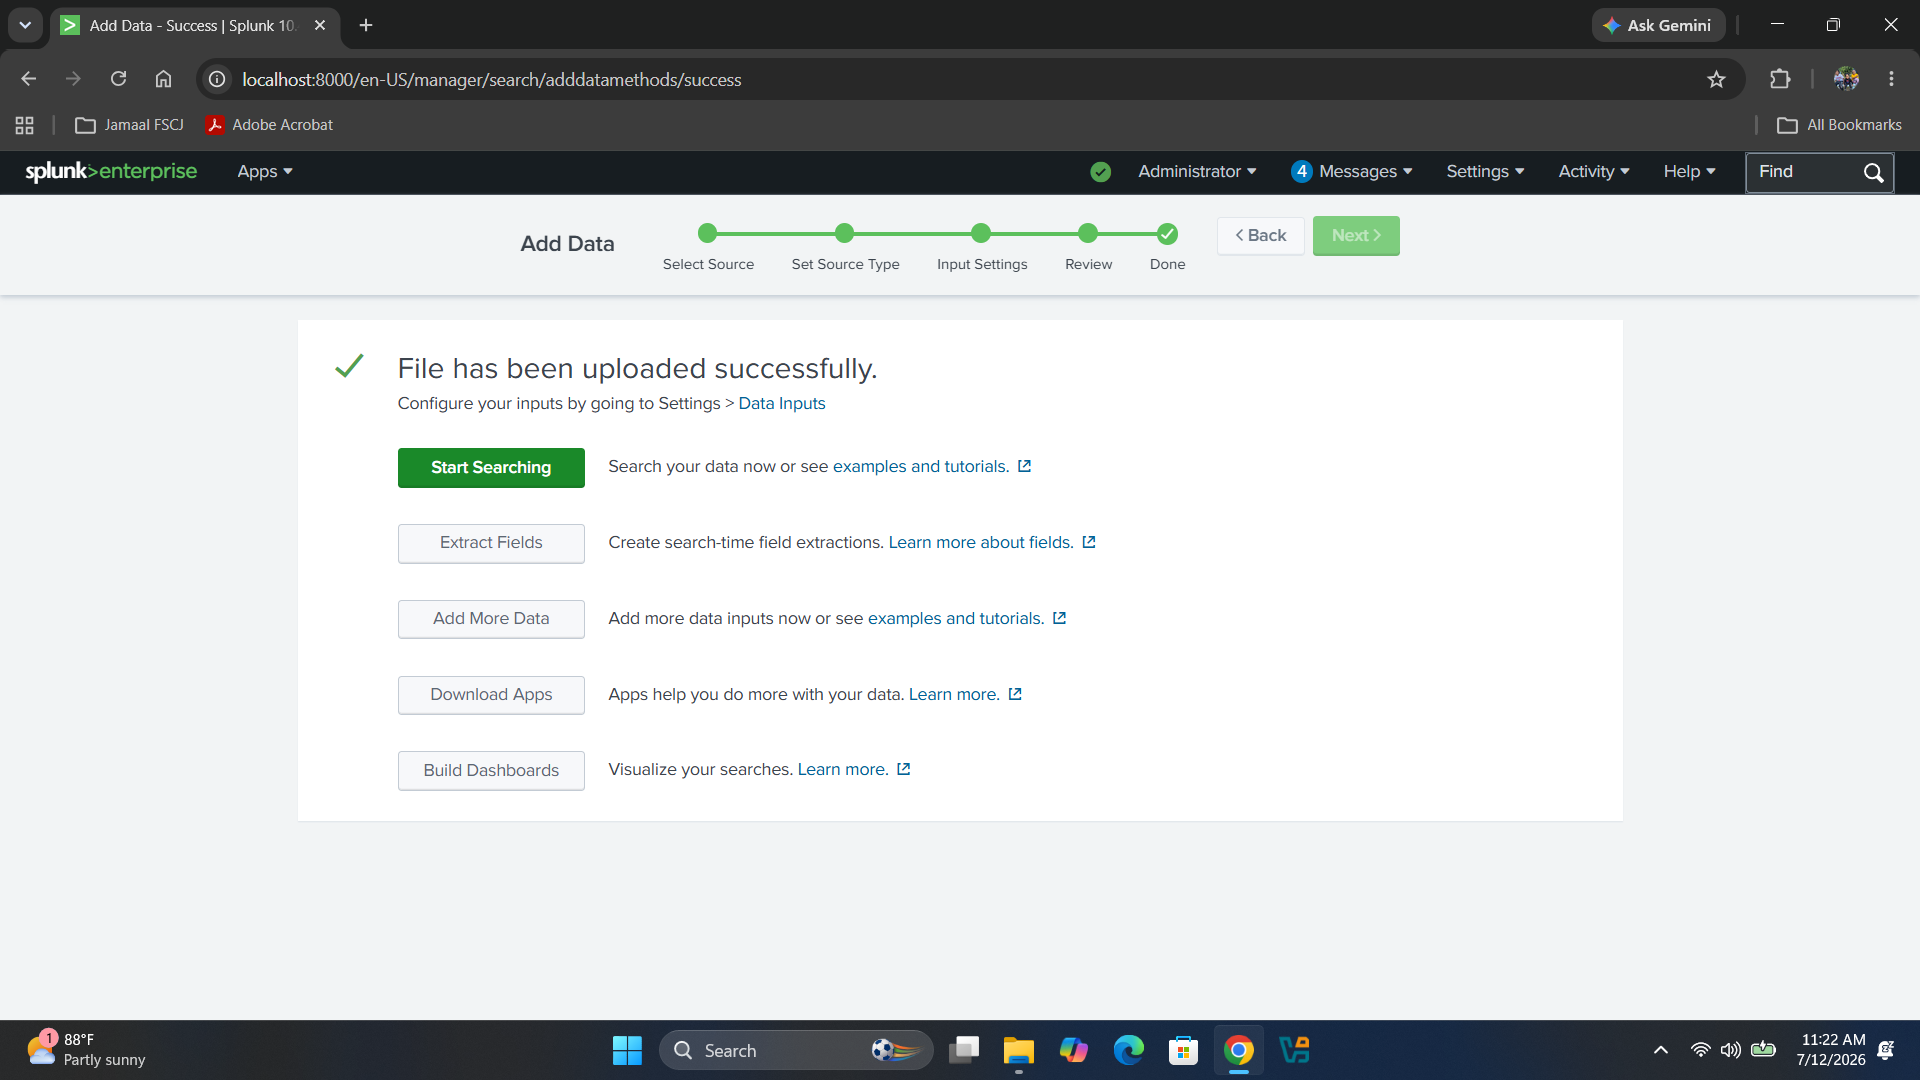Open Microsoft Store from the taskbar
The image size is (1920, 1080).
pos(1183,1050)
